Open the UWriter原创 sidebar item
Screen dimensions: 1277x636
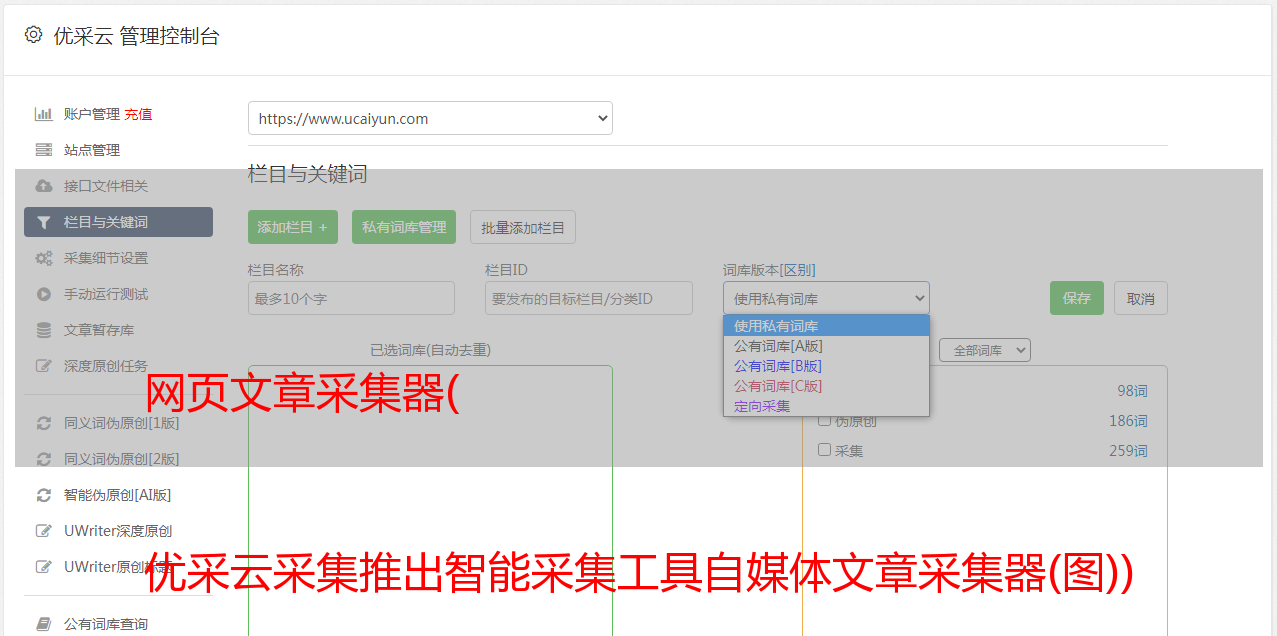click(118, 567)
